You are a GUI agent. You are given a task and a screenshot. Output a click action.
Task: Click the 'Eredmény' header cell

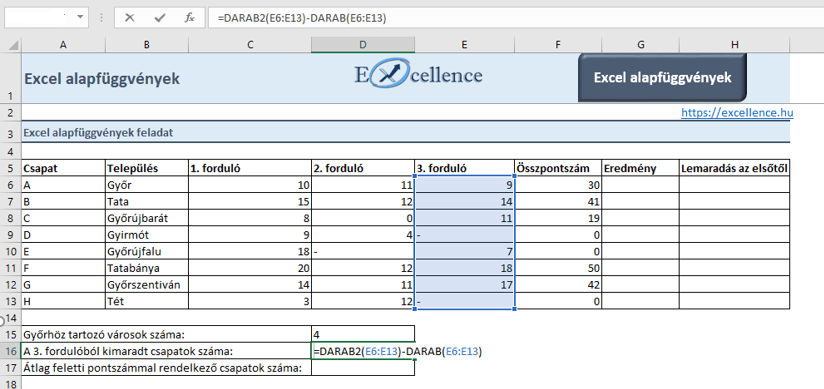(x=640, y=169)
